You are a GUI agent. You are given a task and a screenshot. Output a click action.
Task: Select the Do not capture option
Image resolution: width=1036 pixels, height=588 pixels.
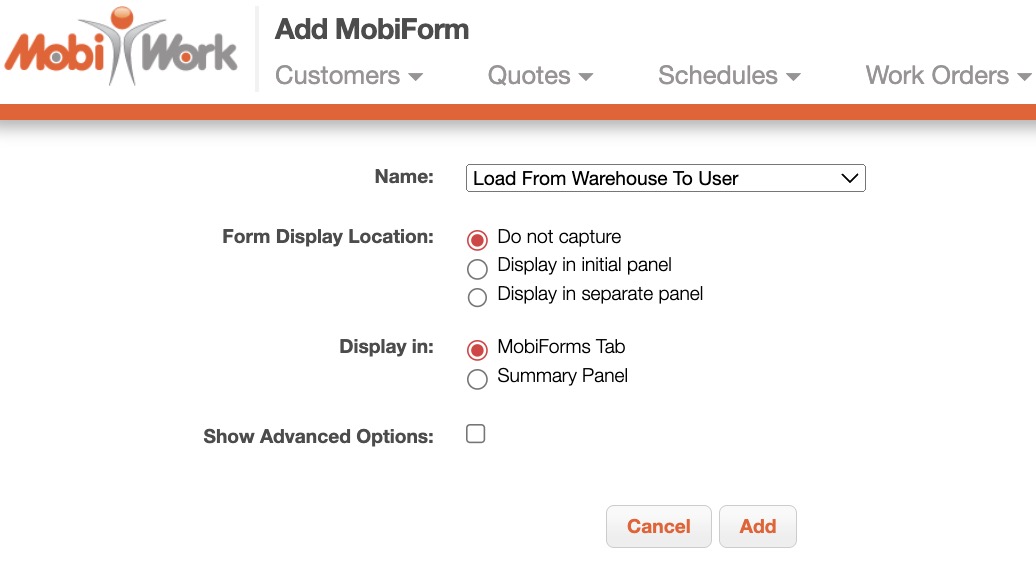pos(478,239)
